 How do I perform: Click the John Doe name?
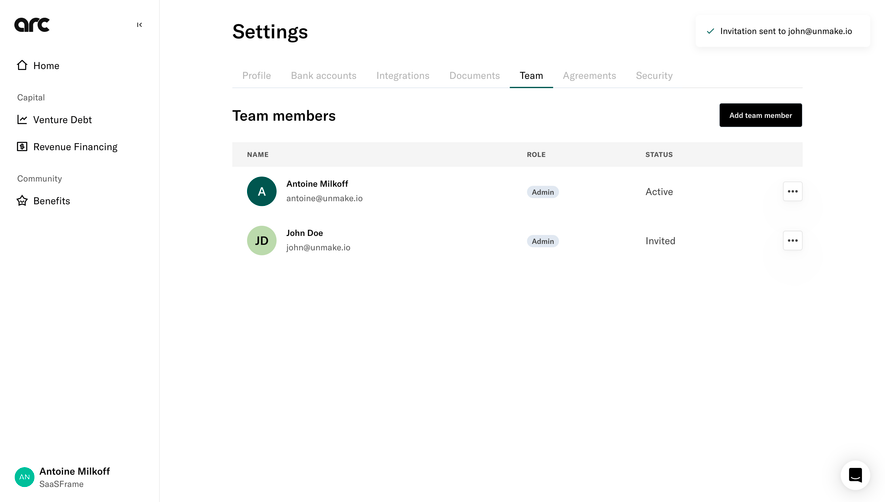coord(305,233)
